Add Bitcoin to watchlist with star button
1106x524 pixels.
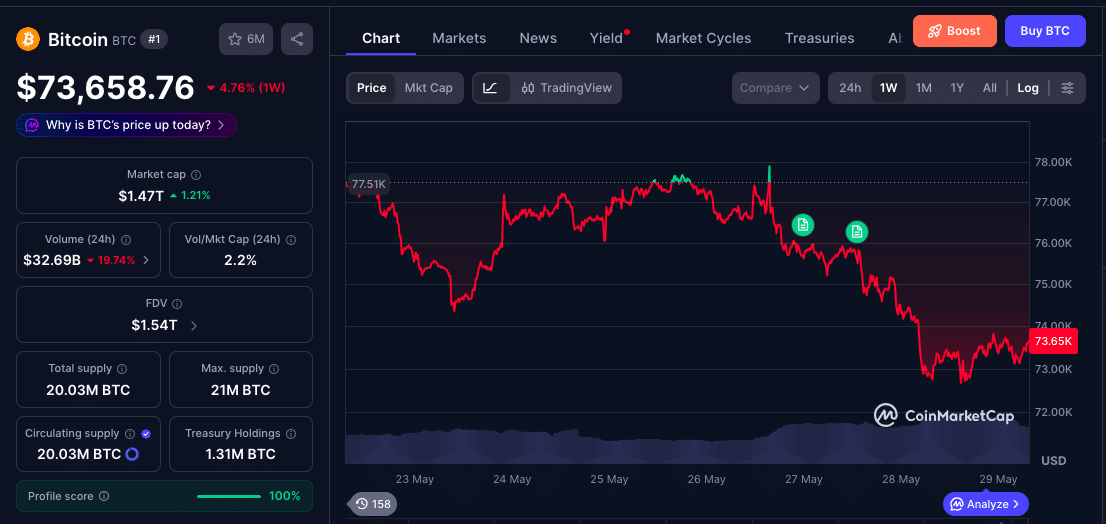245,39
